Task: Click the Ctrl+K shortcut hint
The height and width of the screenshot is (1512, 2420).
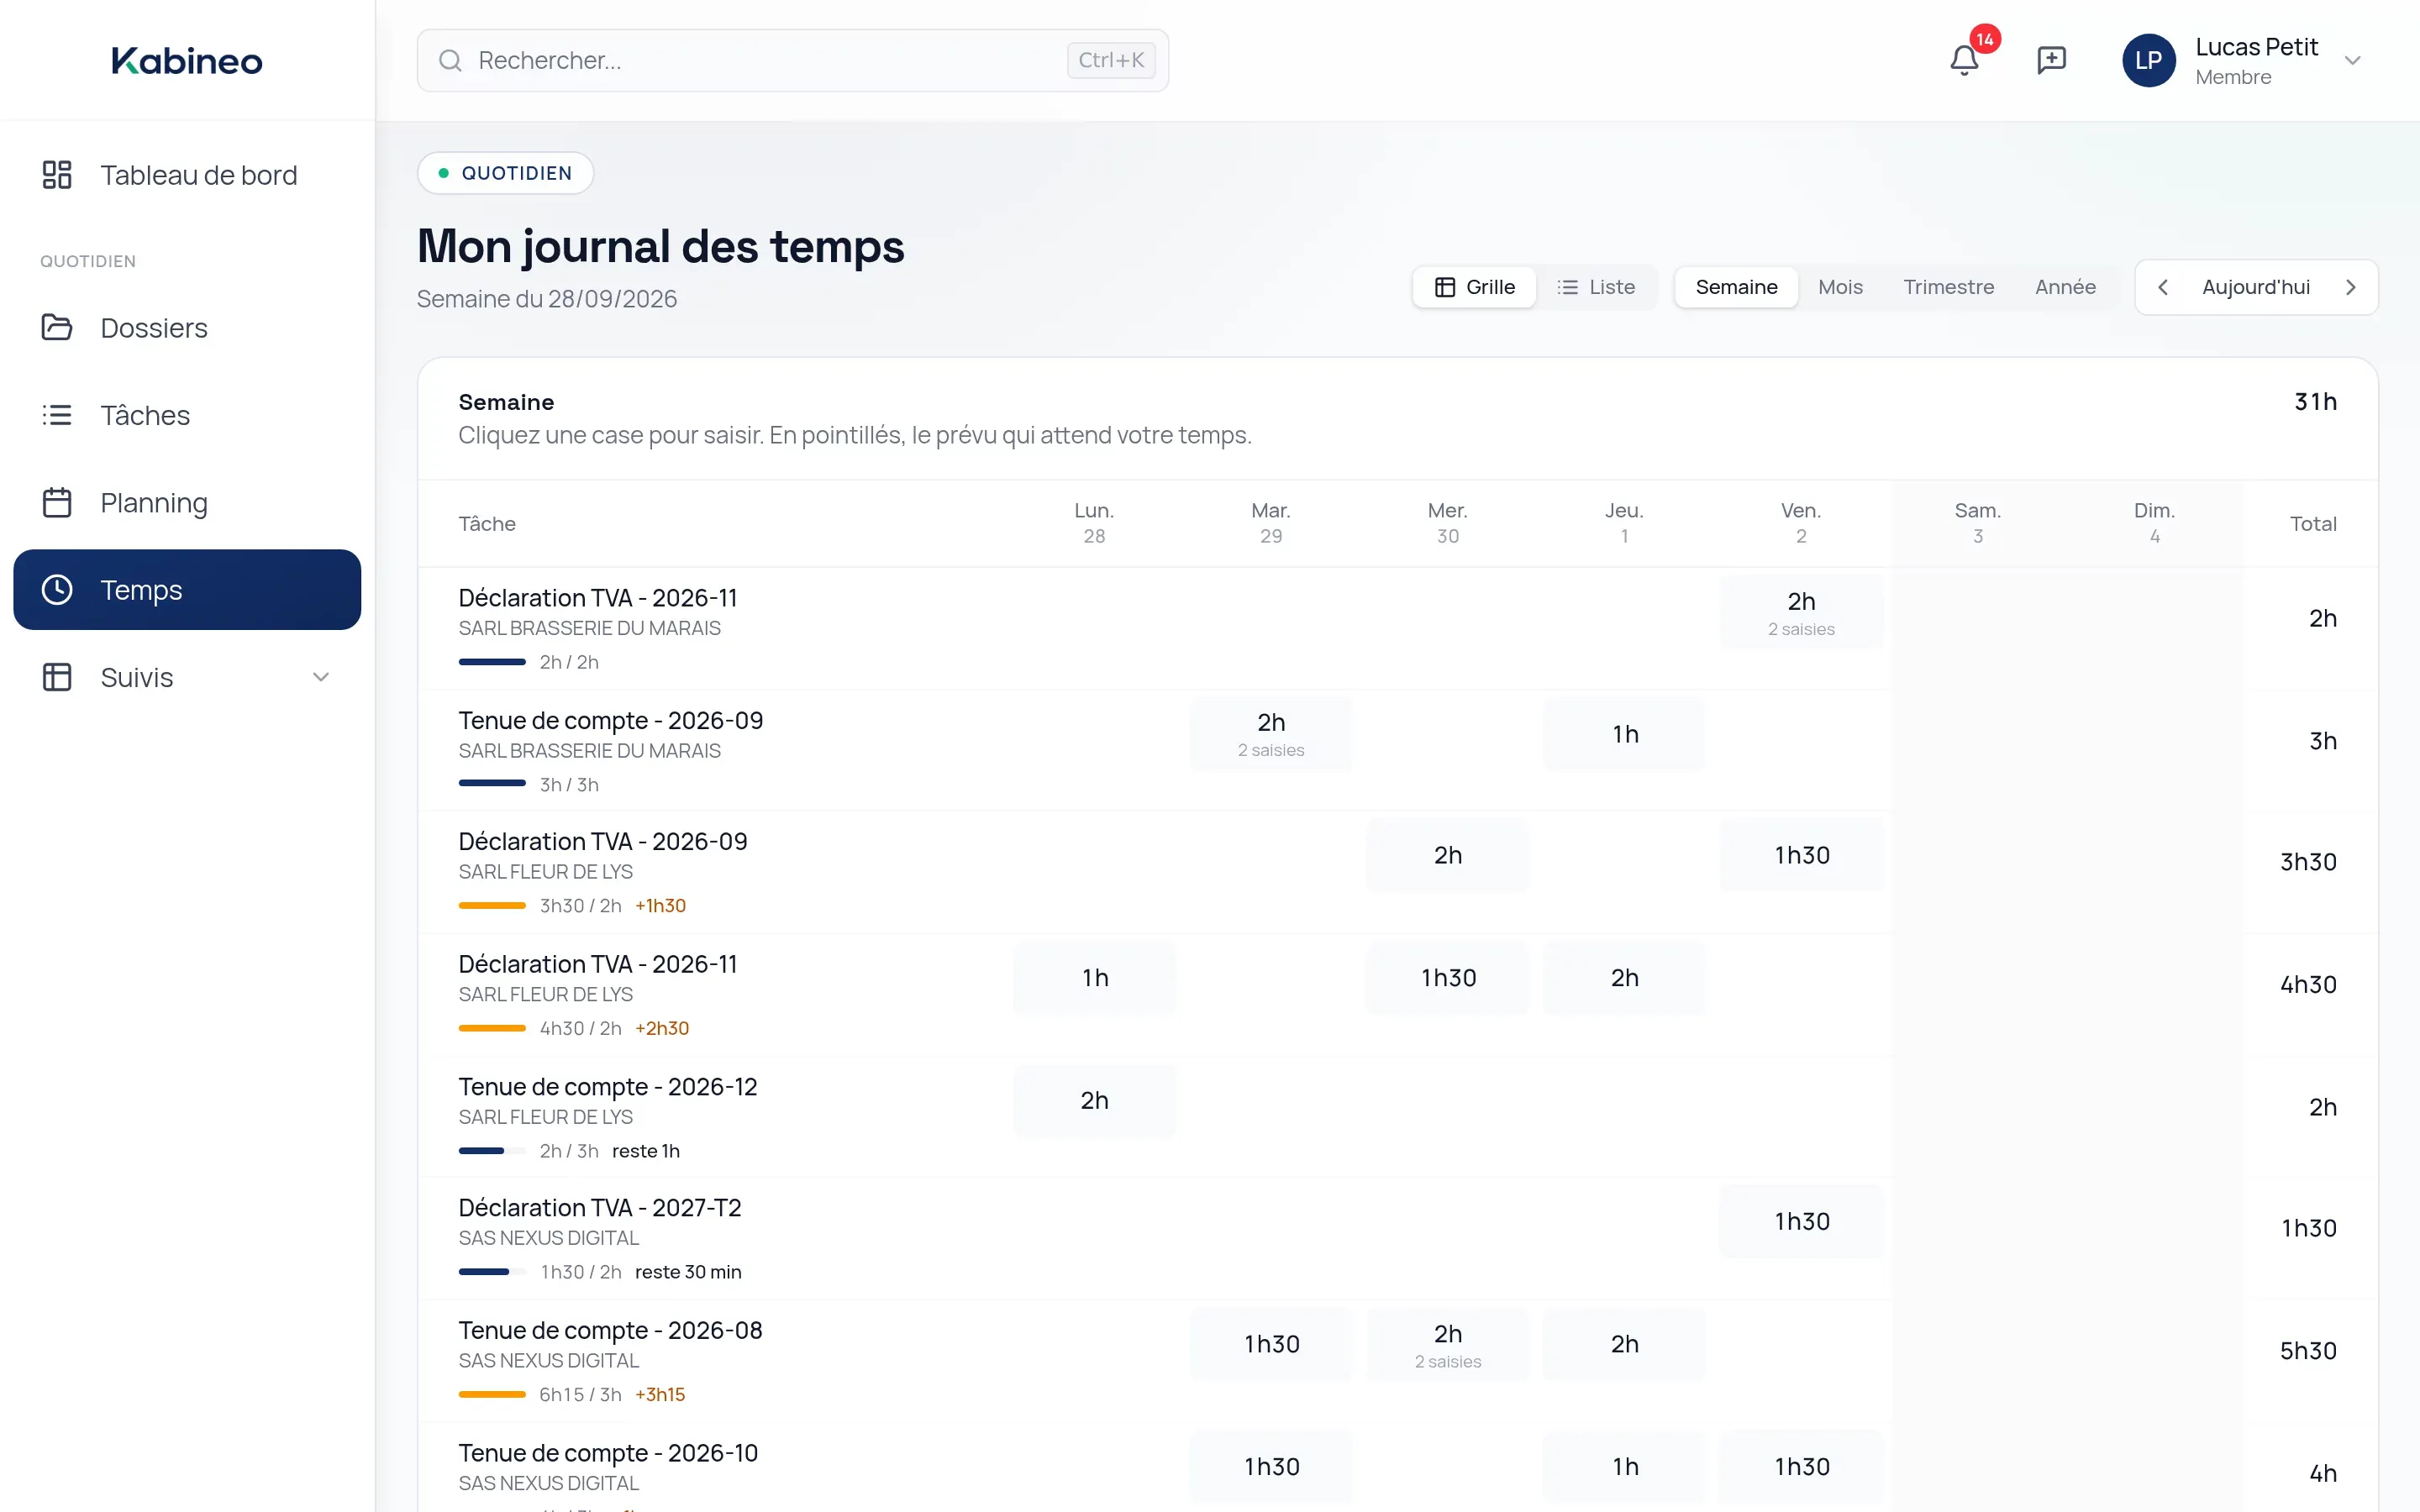Action: click(1111, 60)
